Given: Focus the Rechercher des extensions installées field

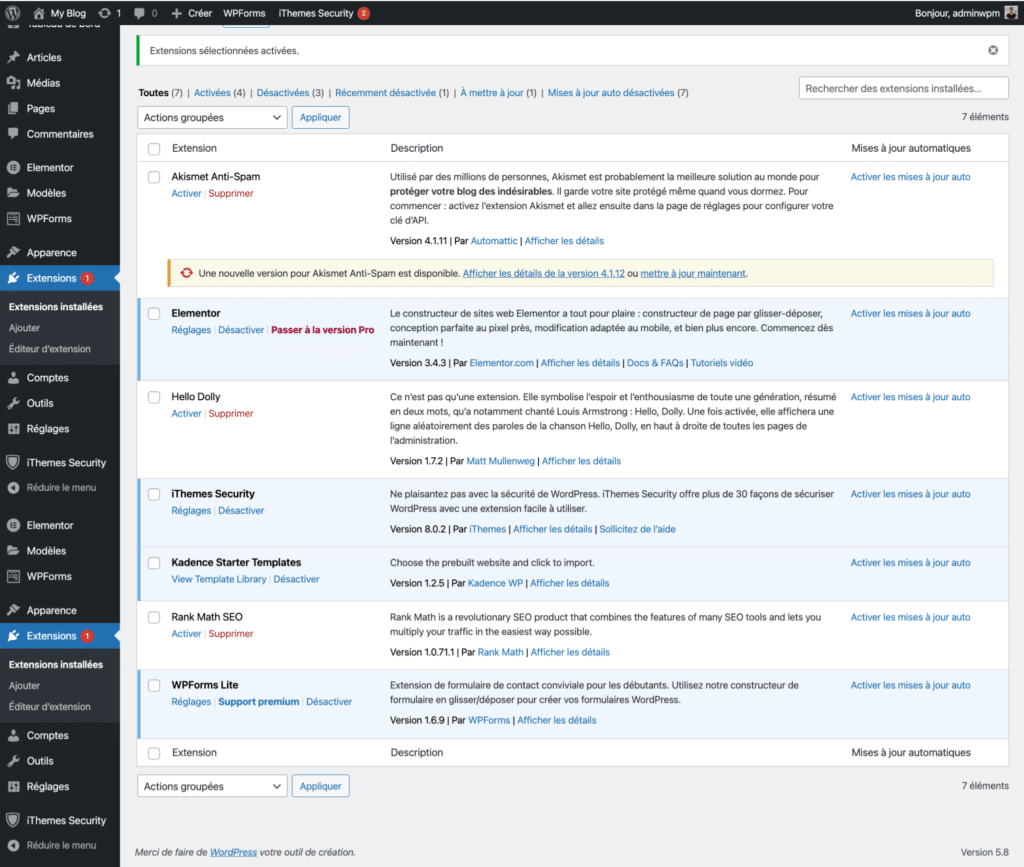Looking at the screenshot, I should tap(903, 88).
